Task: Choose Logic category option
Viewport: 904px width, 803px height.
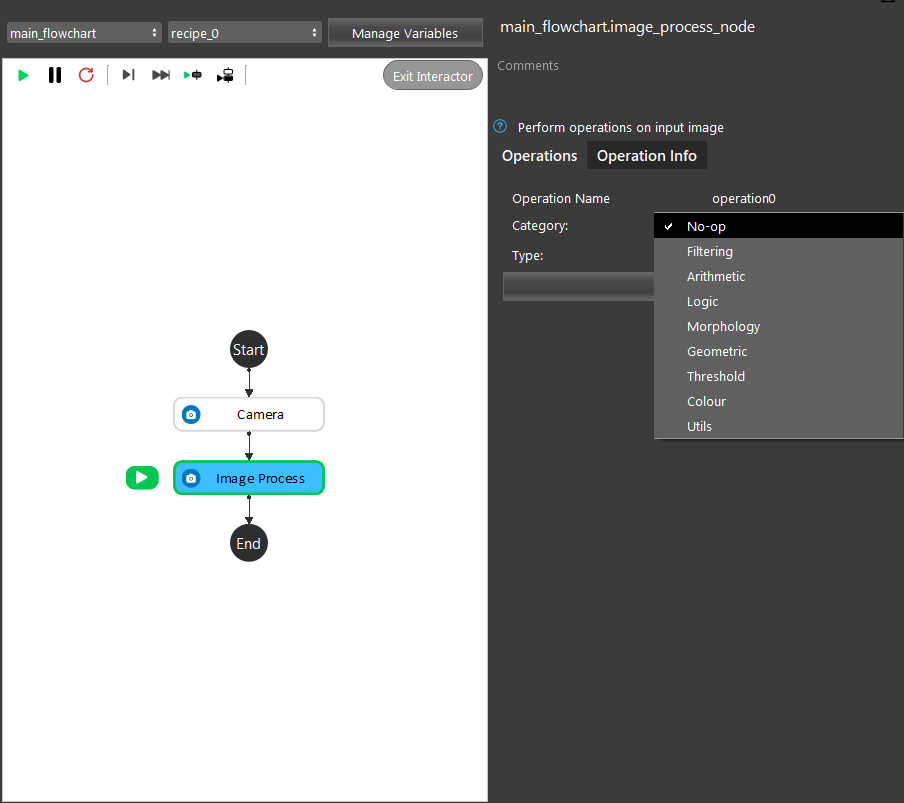Action: [x=778, y=301]
